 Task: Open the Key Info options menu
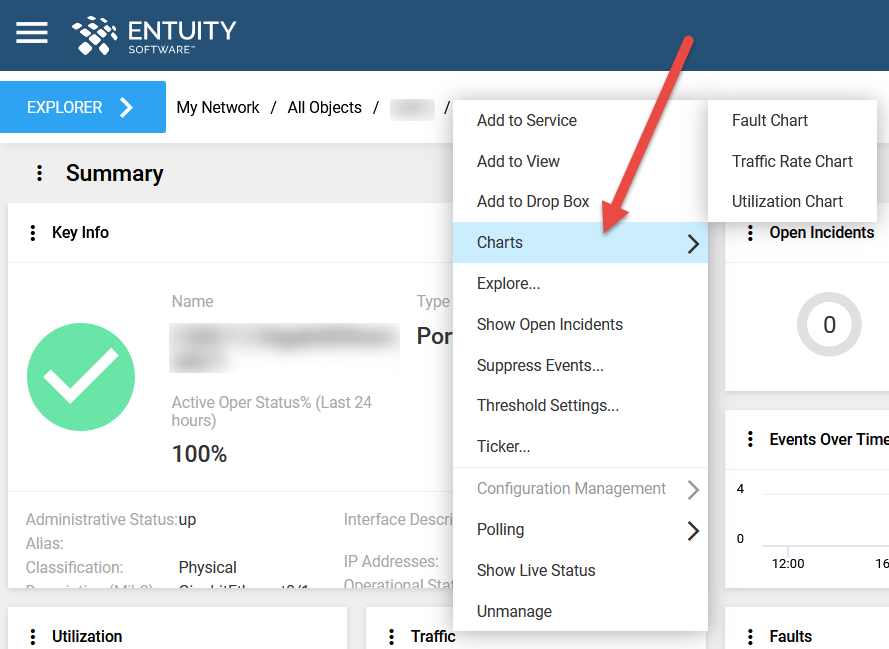pos(33,233)
